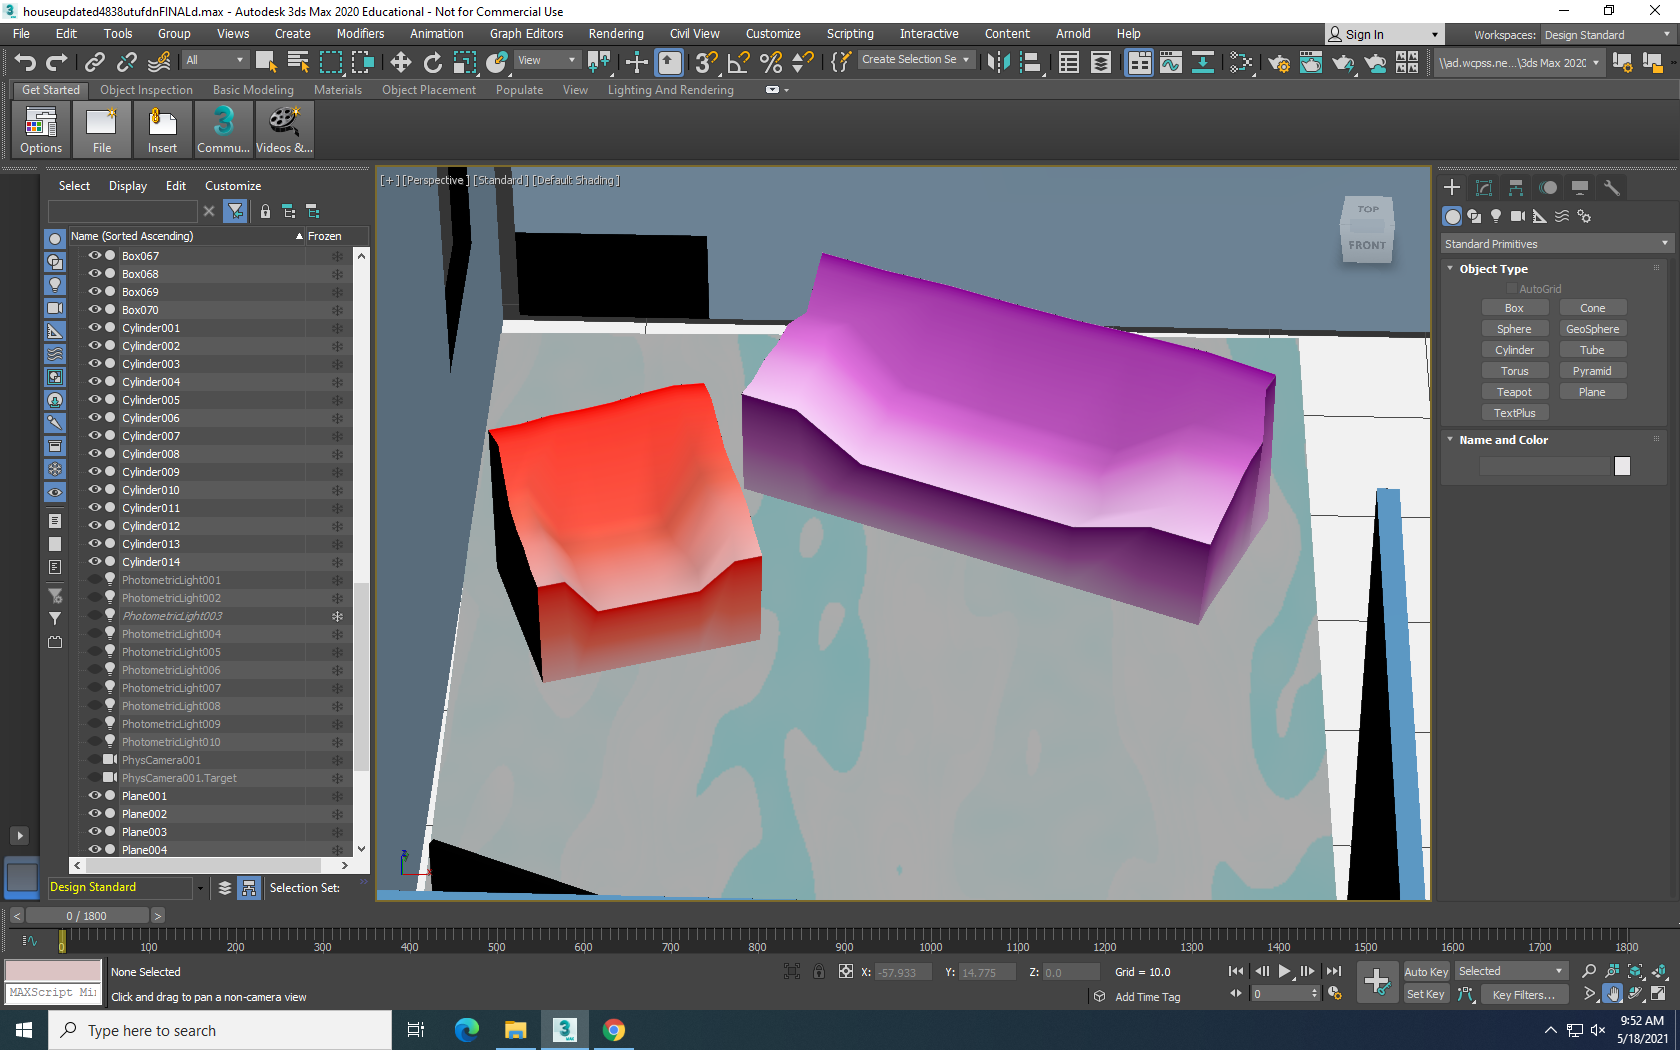Hide Plane001 with its eye icon
The width and height of the screenshot is (1680, 1050).
(x=95, y=796)
